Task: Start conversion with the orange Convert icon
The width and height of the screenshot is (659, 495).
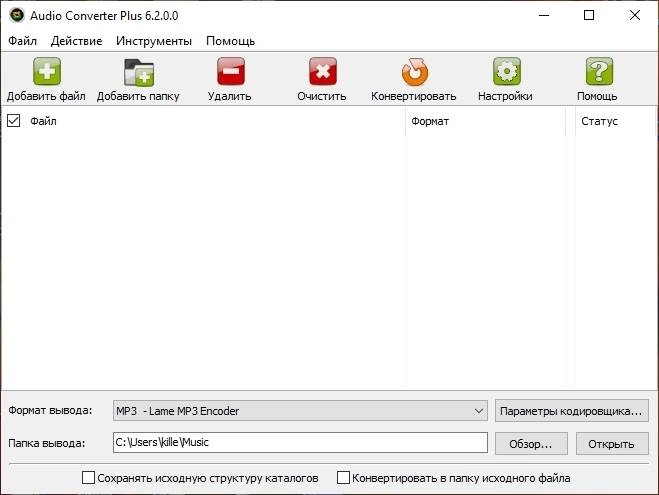Action: (414, 72)
